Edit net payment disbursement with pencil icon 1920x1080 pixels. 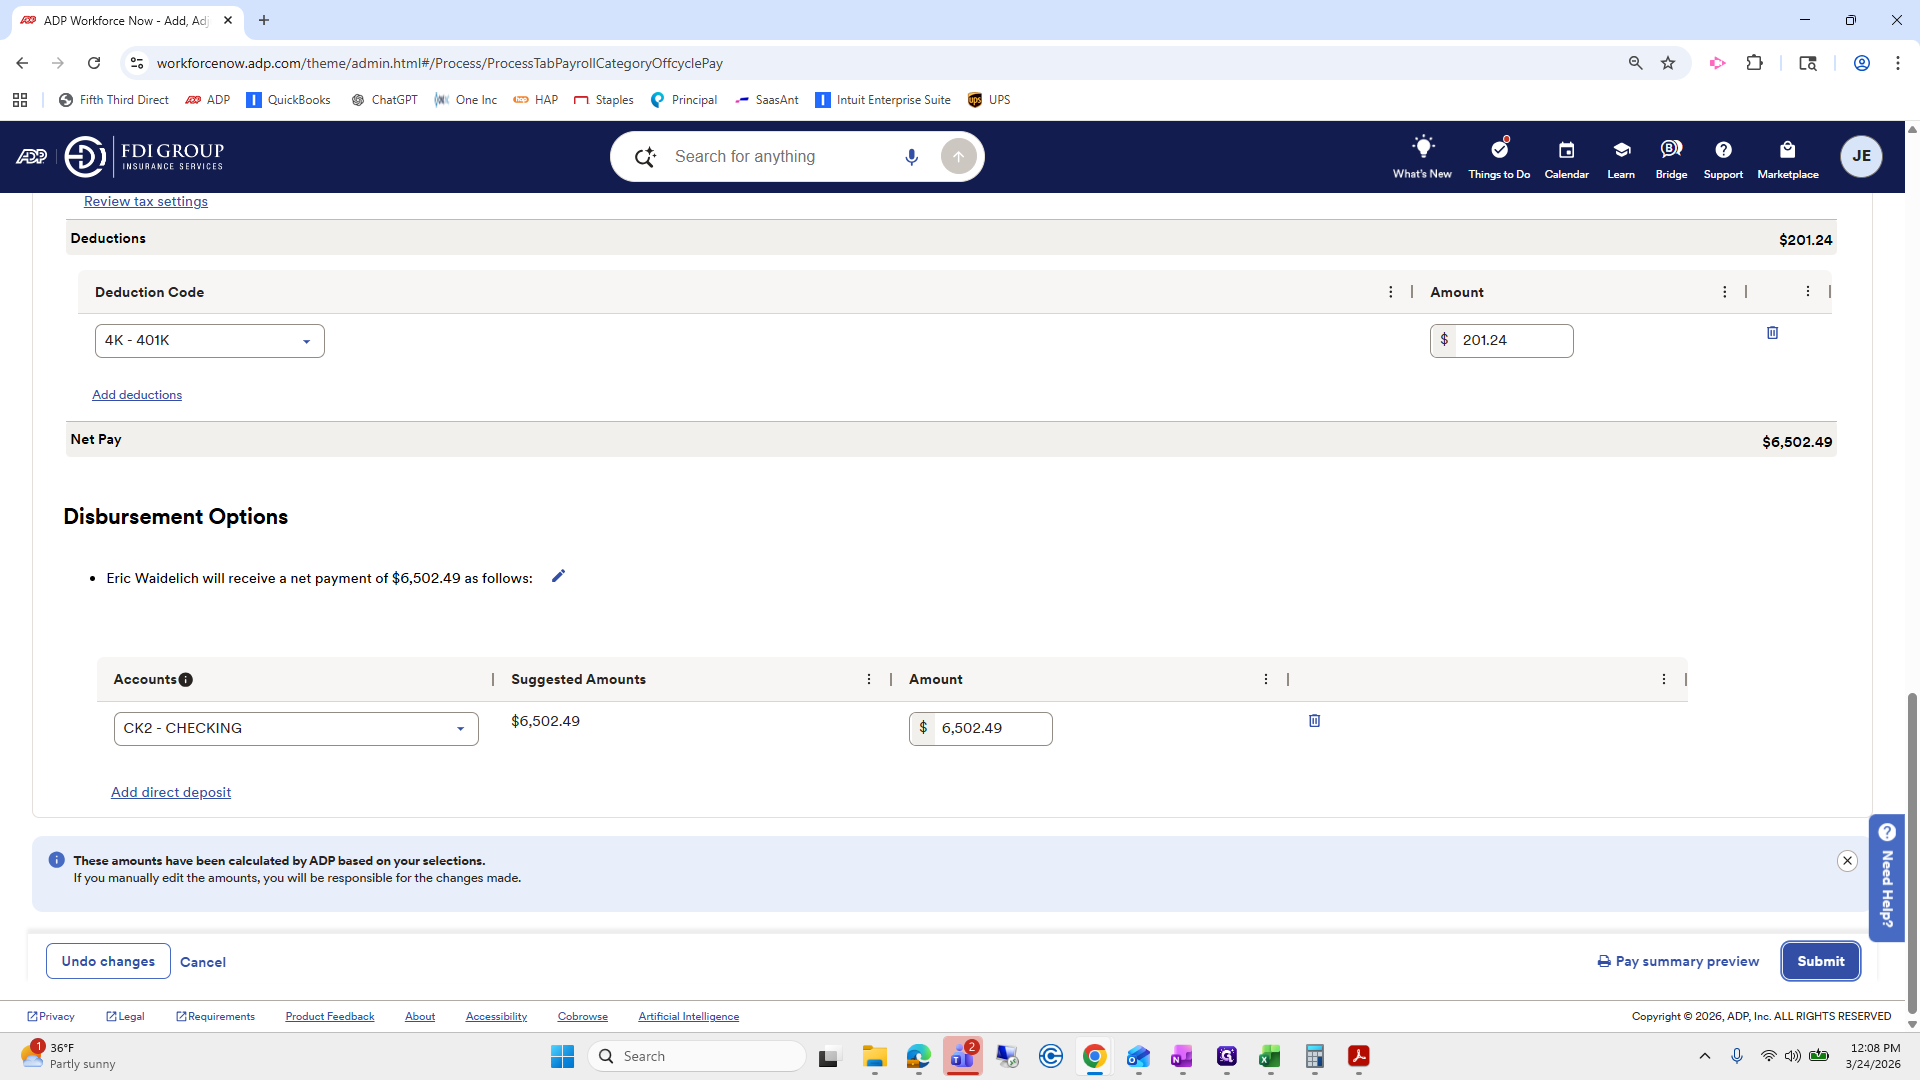(x=558, y=576)
